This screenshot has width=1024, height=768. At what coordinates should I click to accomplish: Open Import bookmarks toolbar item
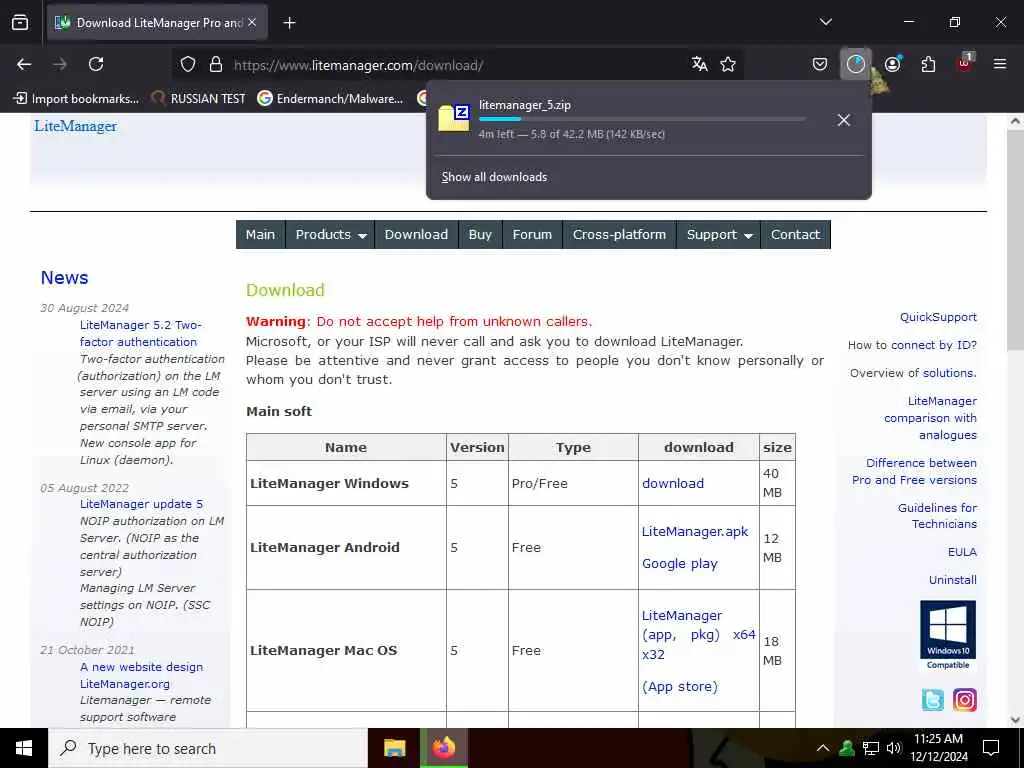(x=76, y=99)
